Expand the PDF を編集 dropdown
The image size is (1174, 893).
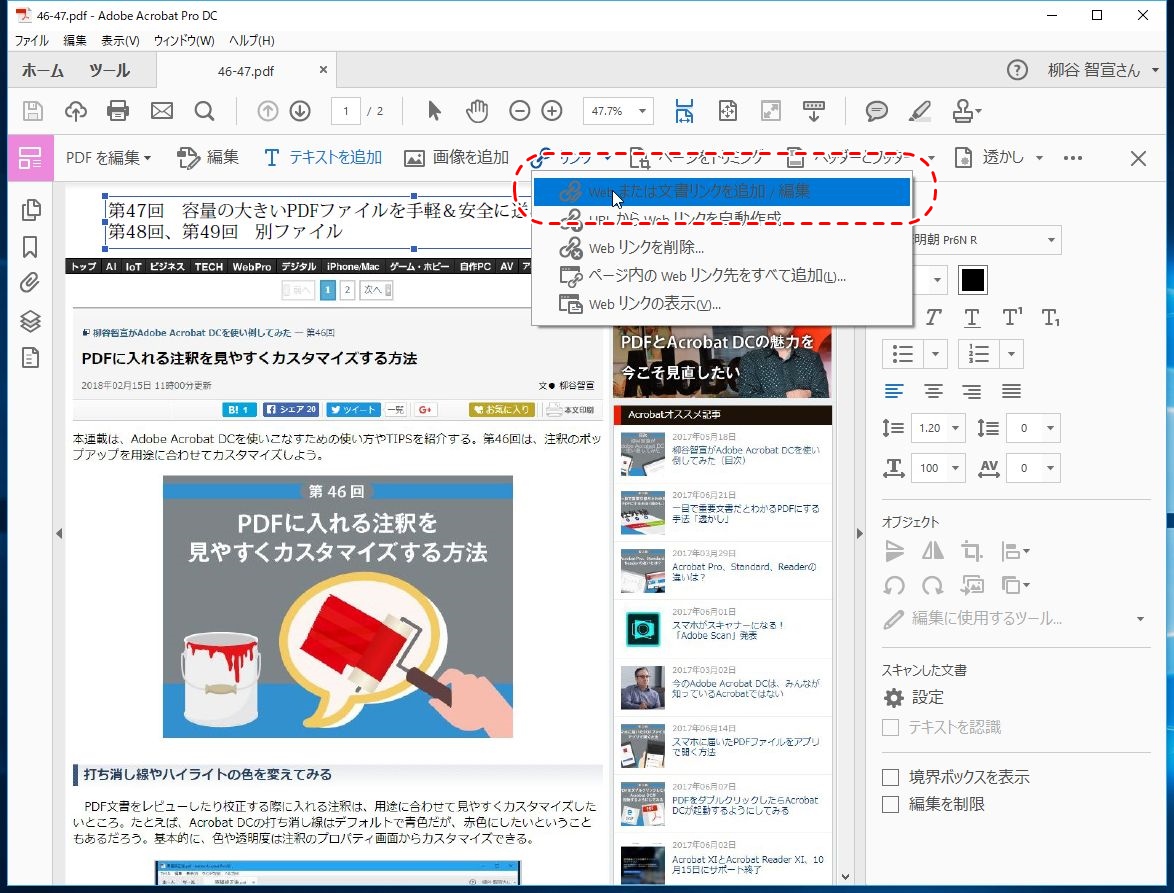[108, 158]
